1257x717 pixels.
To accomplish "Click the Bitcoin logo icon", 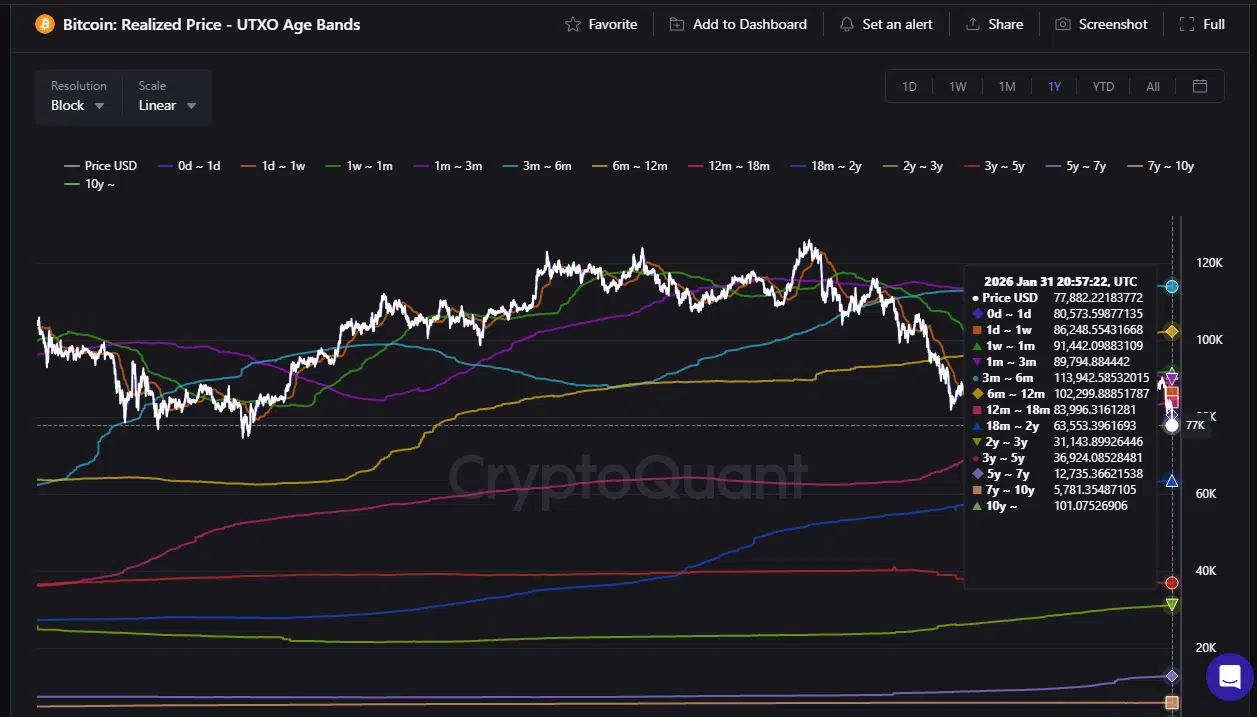I will (x=45, y=24).
